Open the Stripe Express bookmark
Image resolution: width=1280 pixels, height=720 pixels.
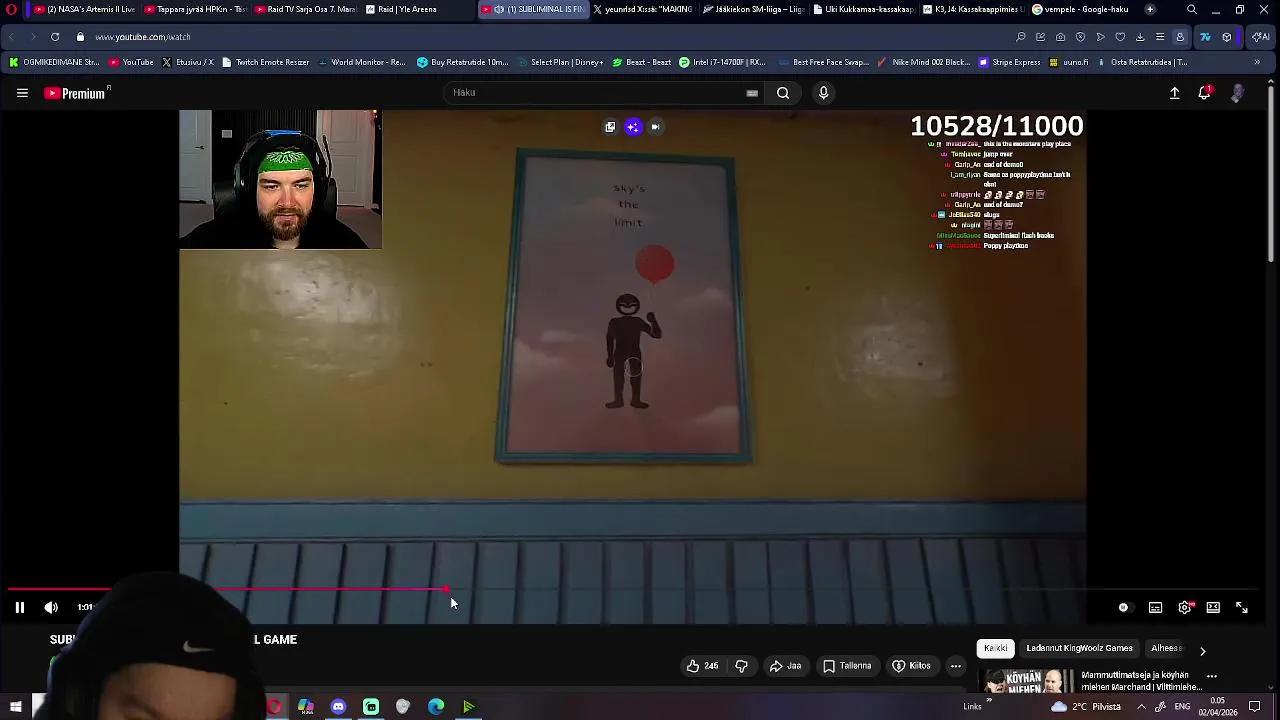1008,62
